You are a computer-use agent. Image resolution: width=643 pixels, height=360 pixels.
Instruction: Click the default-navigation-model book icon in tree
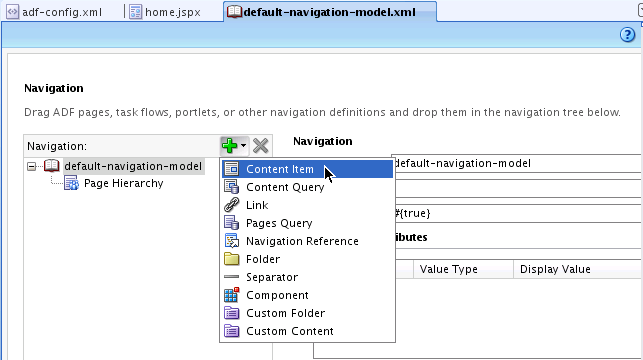click(52, 166)
